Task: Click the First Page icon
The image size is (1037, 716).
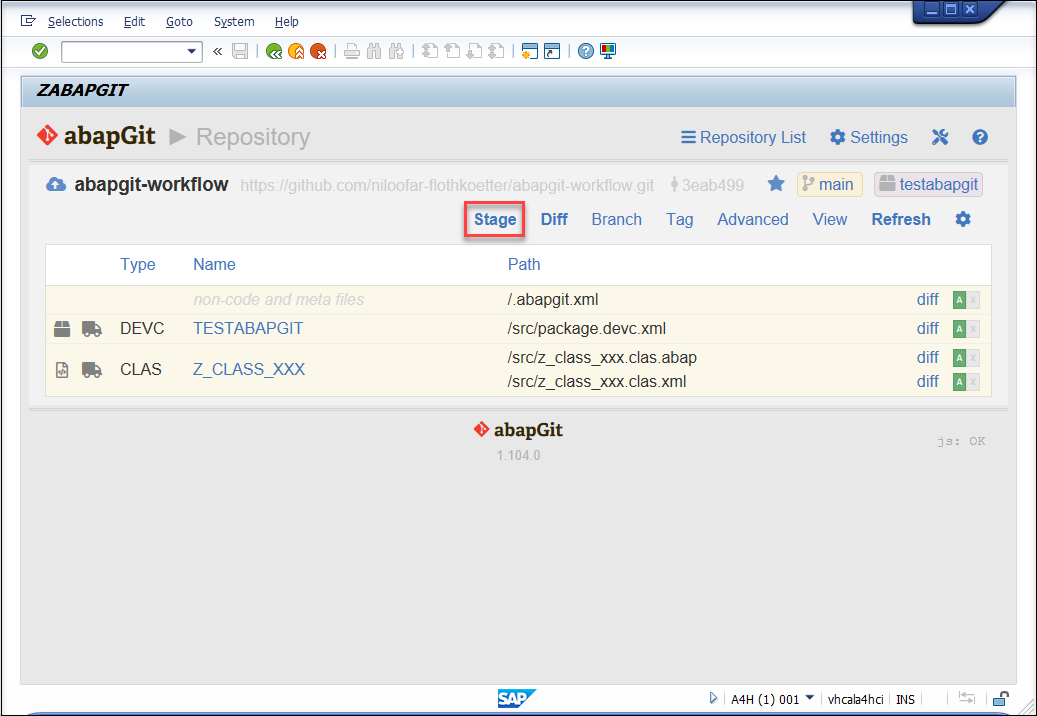Action: (x=430, y=51)
